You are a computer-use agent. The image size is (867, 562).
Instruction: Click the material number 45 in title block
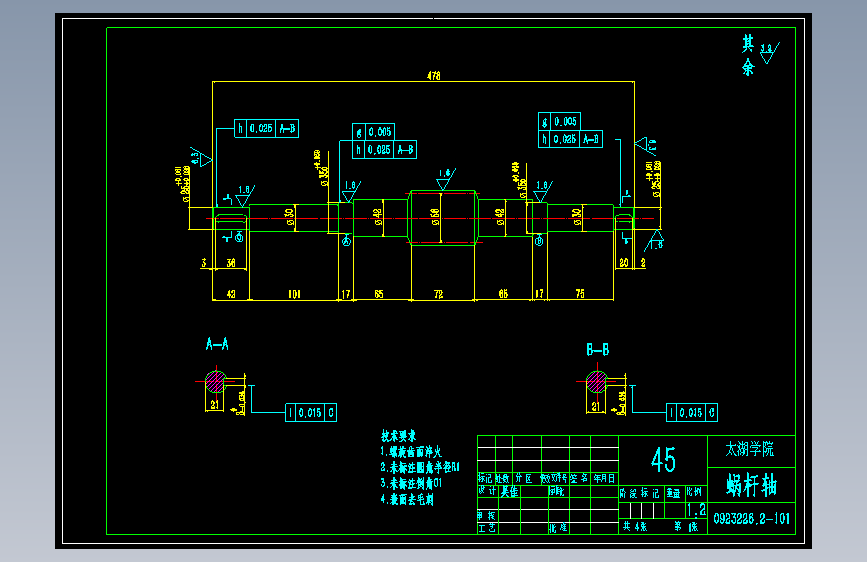[663, 460]
